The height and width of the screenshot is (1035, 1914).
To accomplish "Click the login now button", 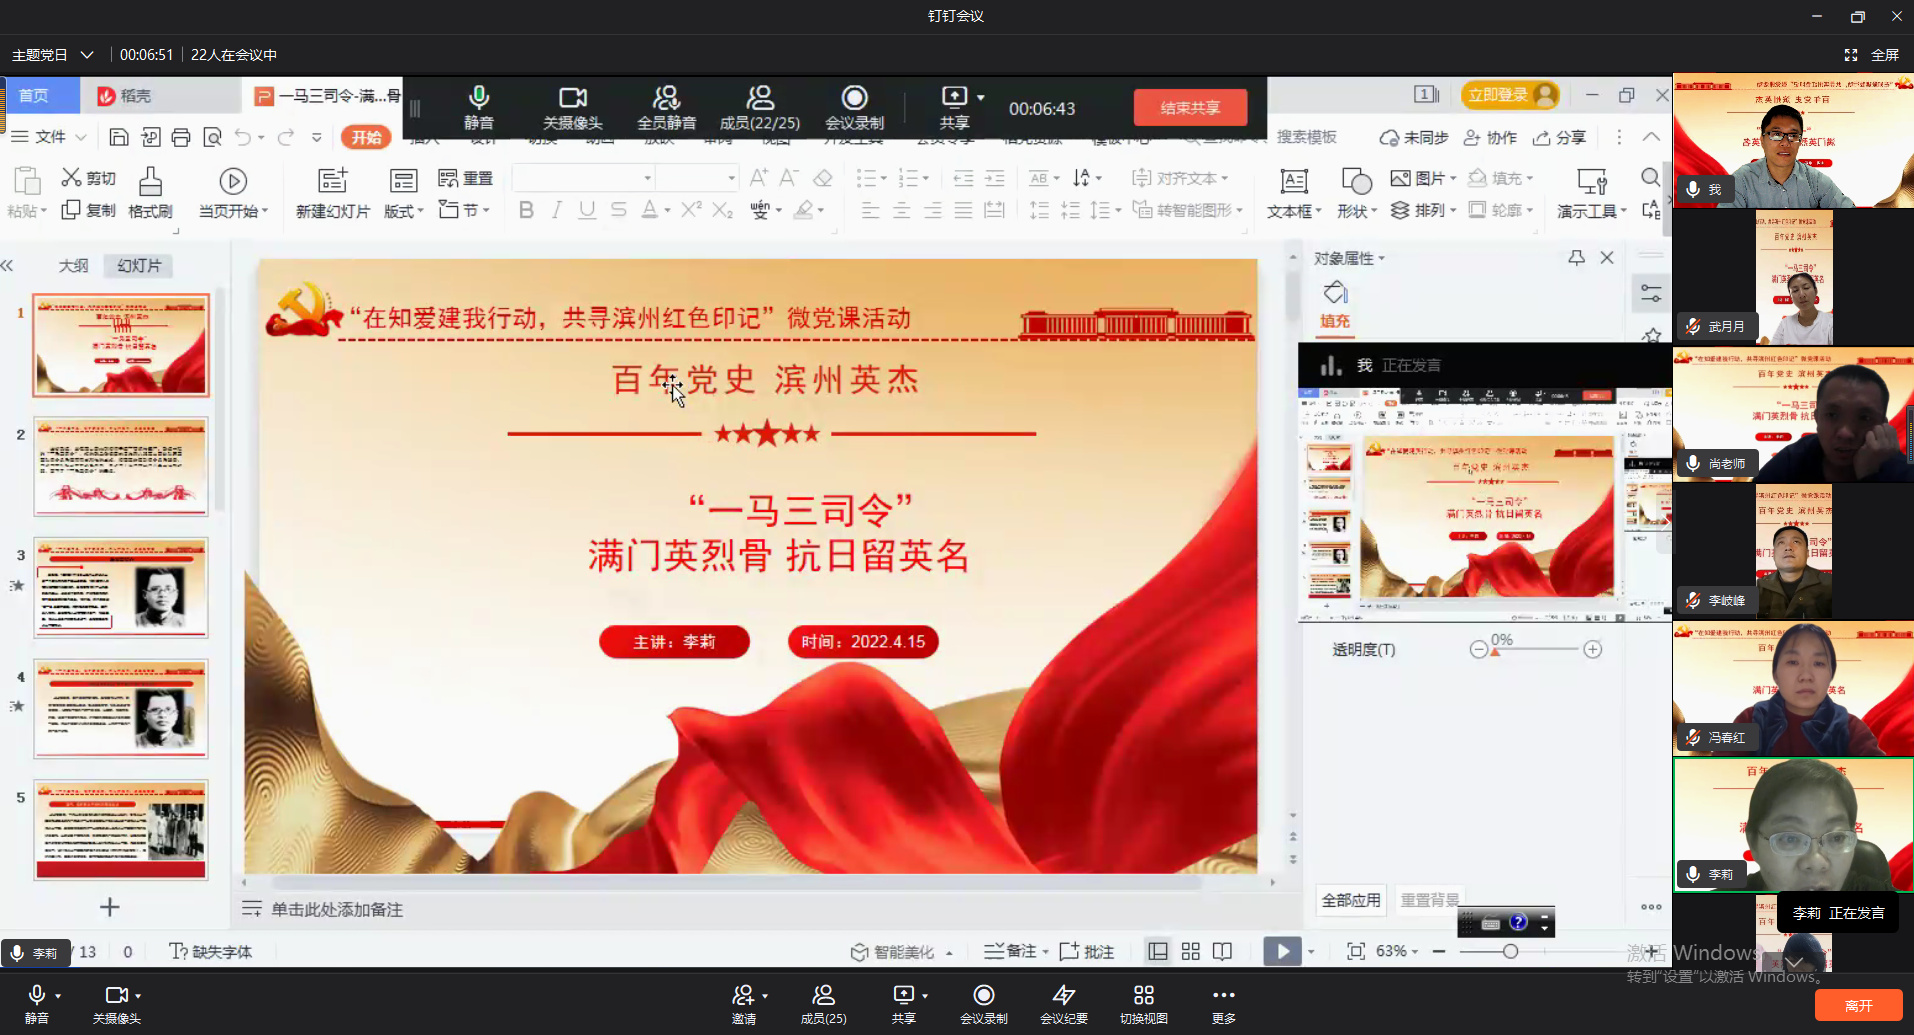I will pos(1509,95).
